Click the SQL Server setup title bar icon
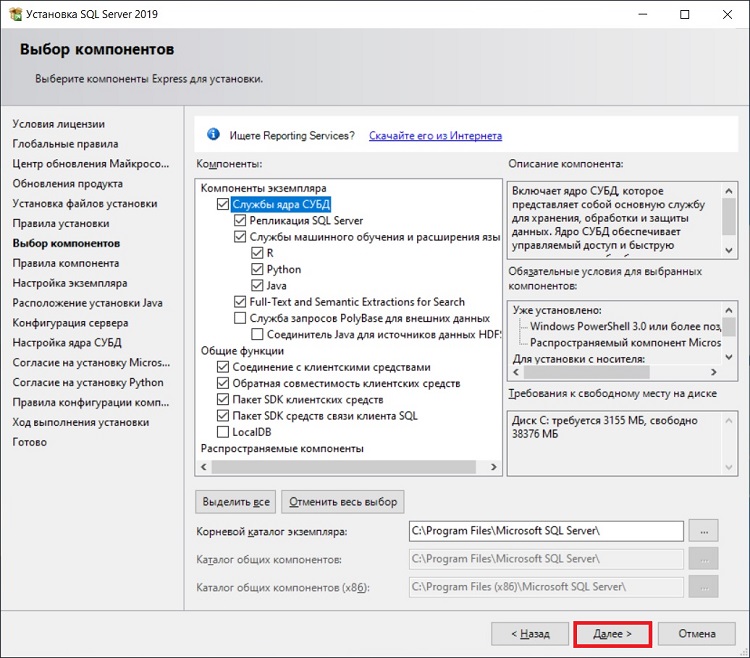Image resolution: width=750 pixels, height=658 pixels. [x=15, y=14]
